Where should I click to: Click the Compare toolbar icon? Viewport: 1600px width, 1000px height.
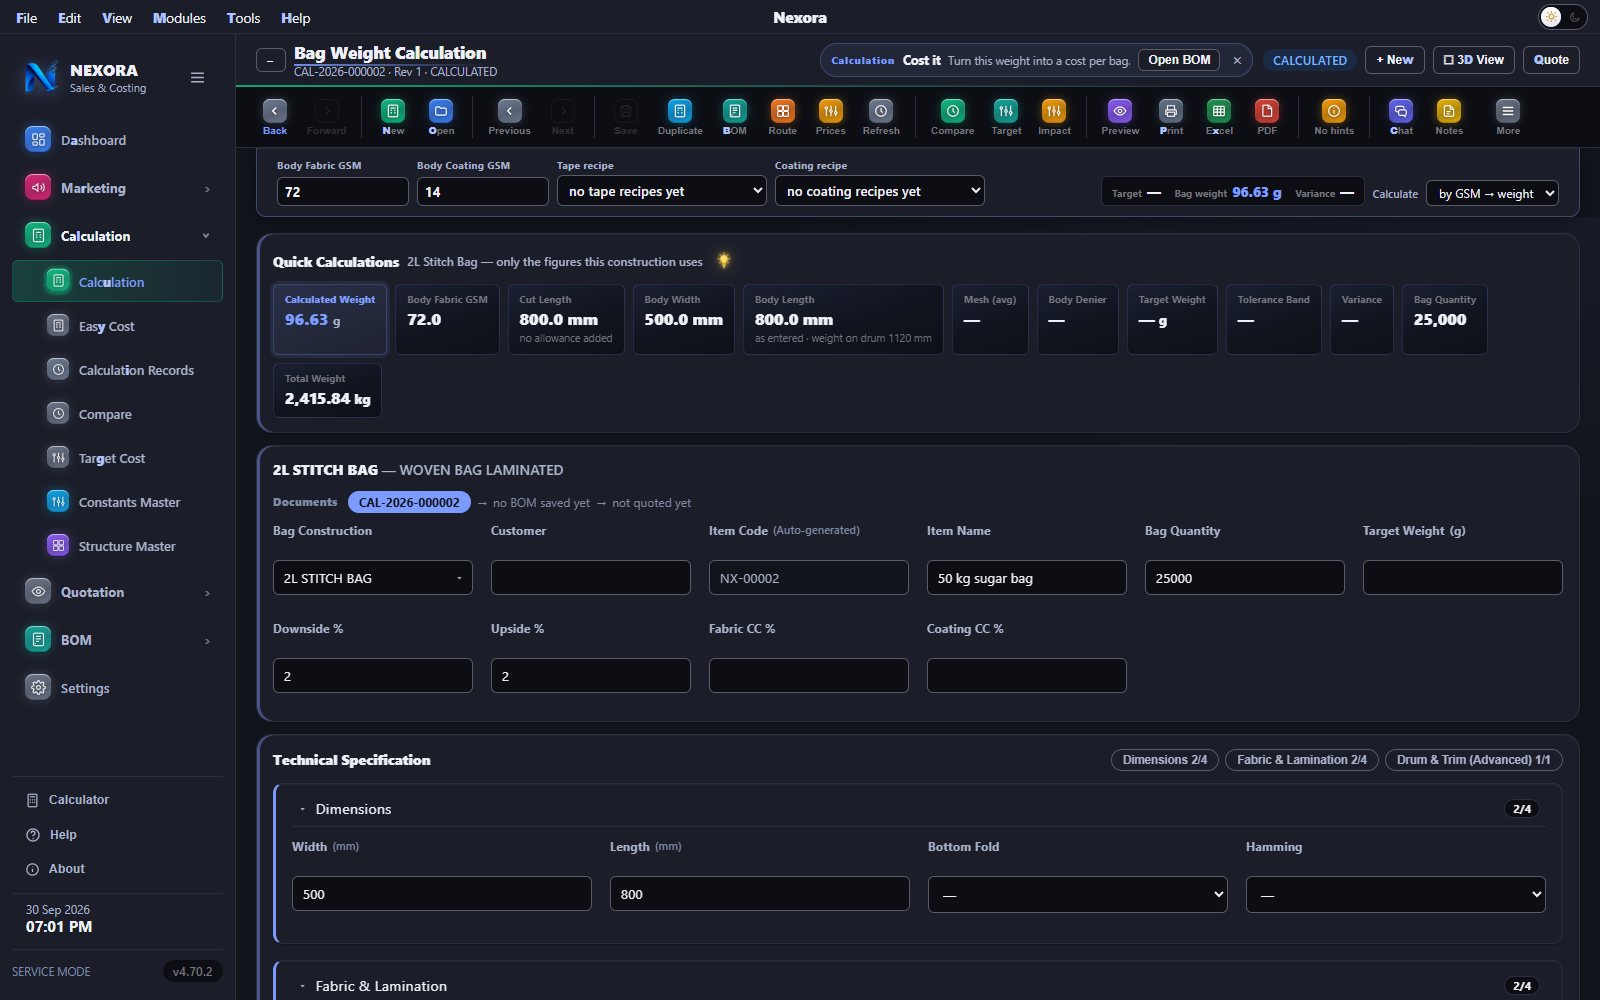click(953, 111)
